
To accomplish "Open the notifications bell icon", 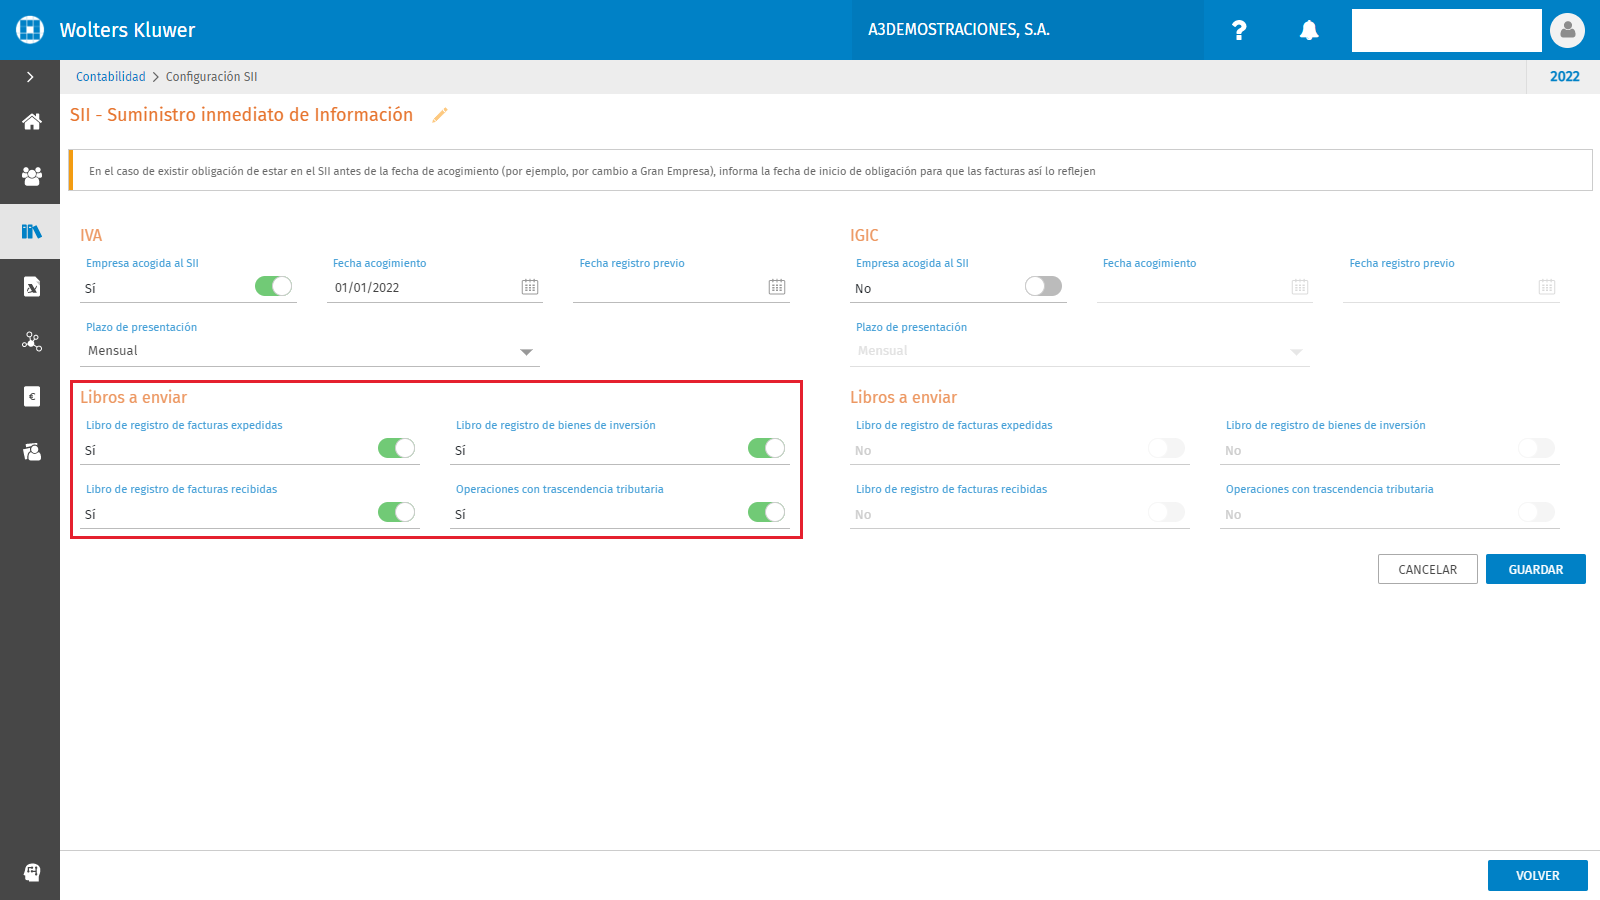I will [x=1309, y=30].
